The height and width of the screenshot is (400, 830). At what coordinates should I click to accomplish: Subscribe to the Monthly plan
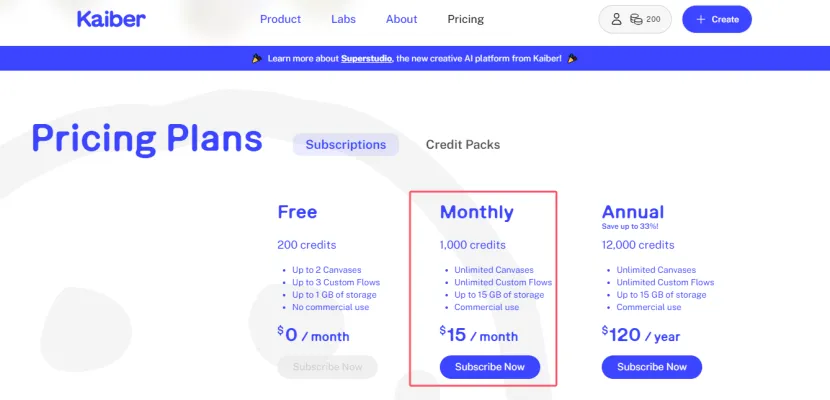pyautogui.click(x=490, y=367)
